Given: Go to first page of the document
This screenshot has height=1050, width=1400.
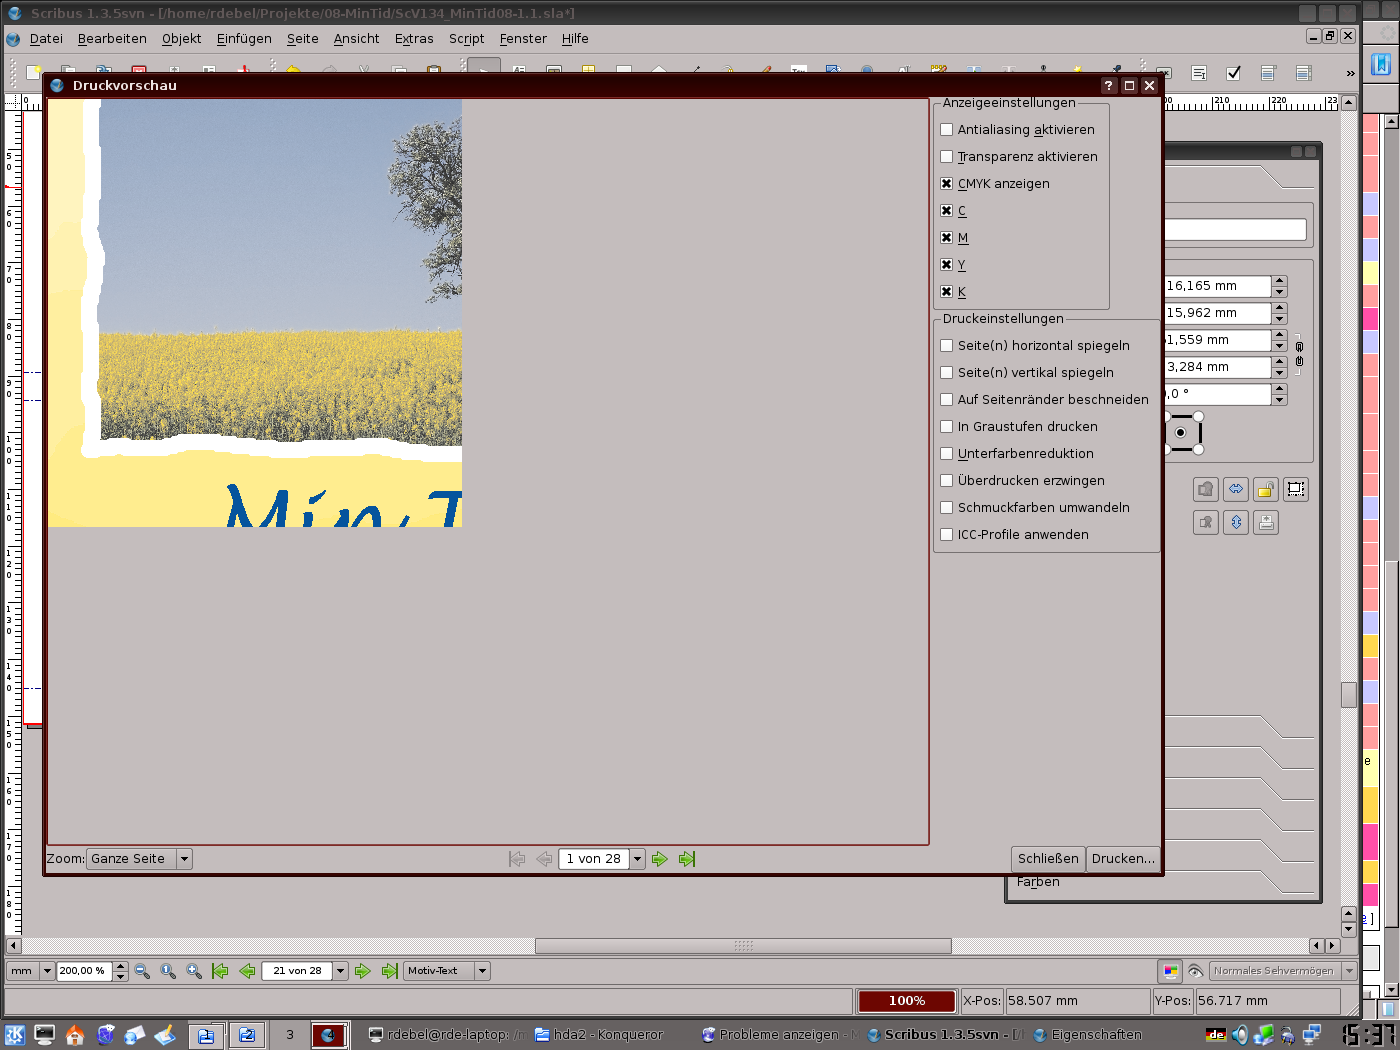Looking at the screenshot, I should tap(220, 971).
